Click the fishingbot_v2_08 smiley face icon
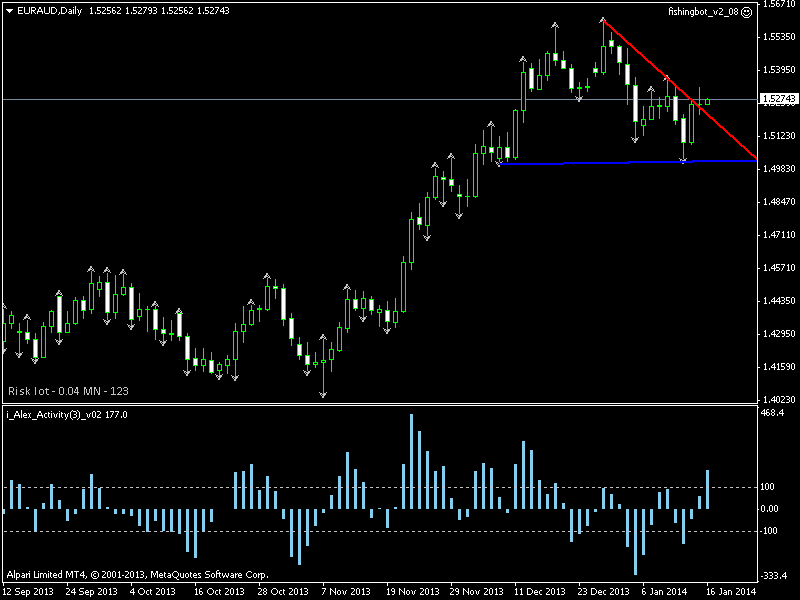The width and height of the screenshot is (800, 600). (x=746, y=12)
